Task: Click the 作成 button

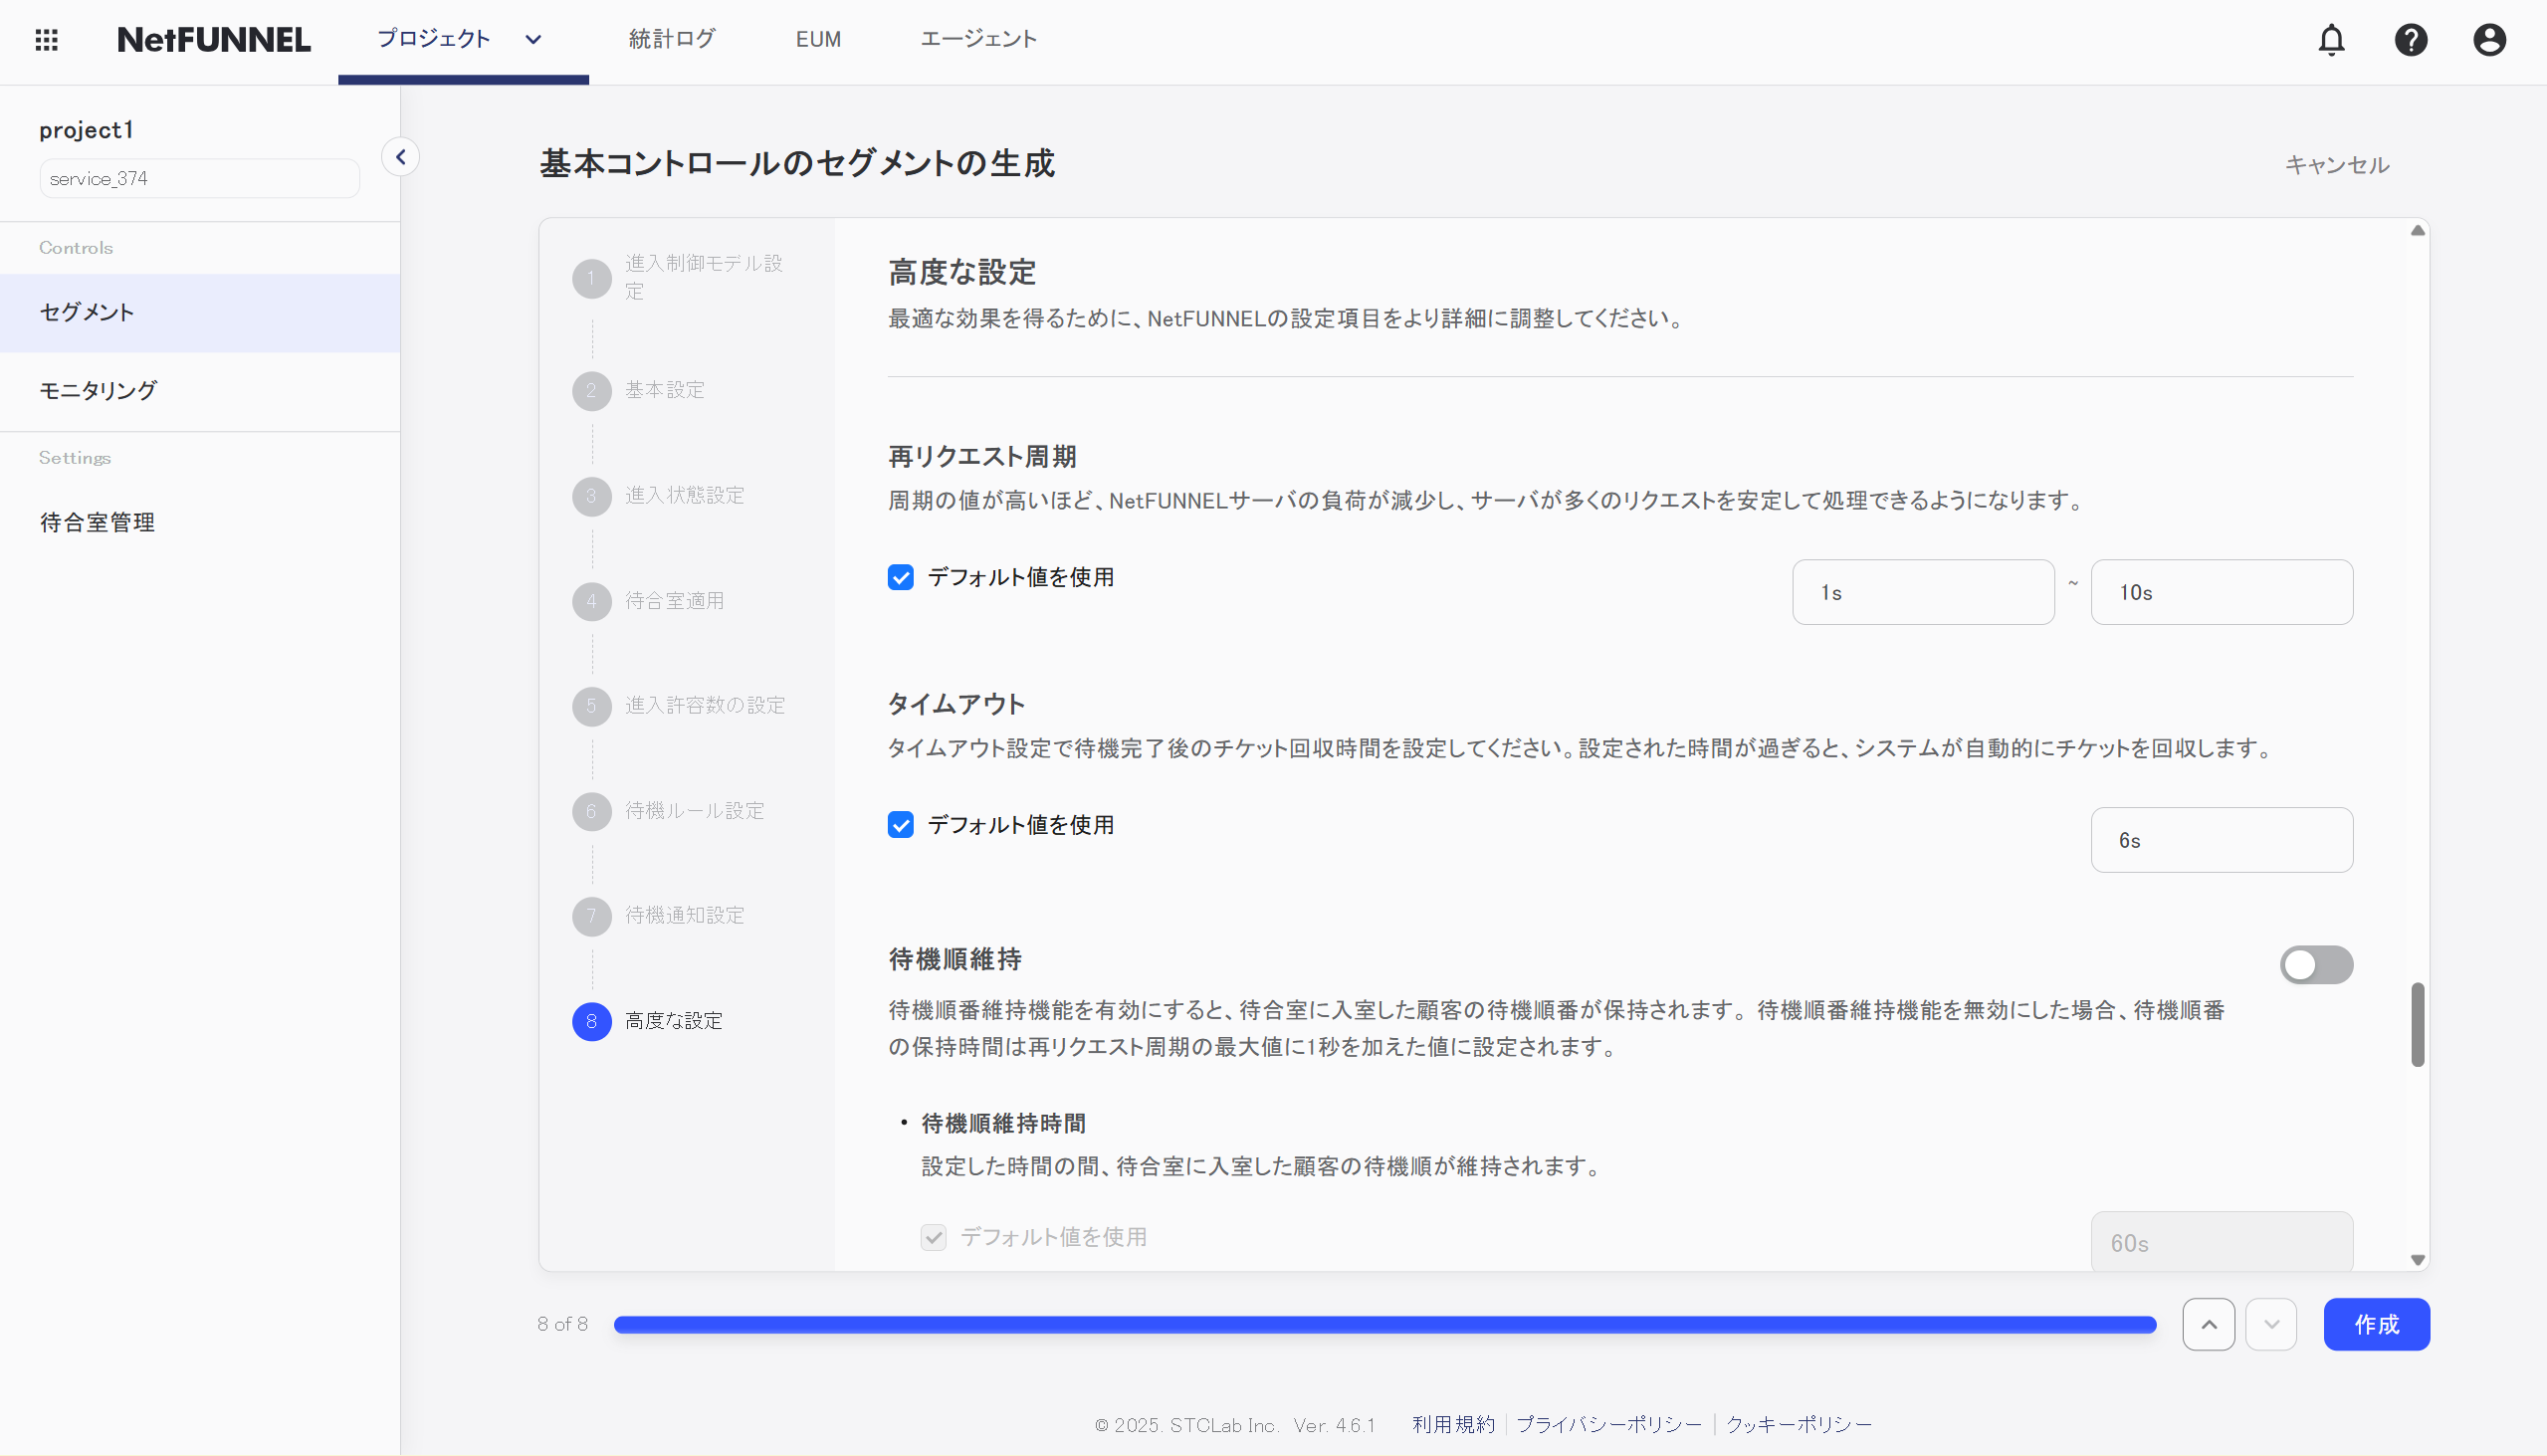Action: [x=2375, y=1324]
